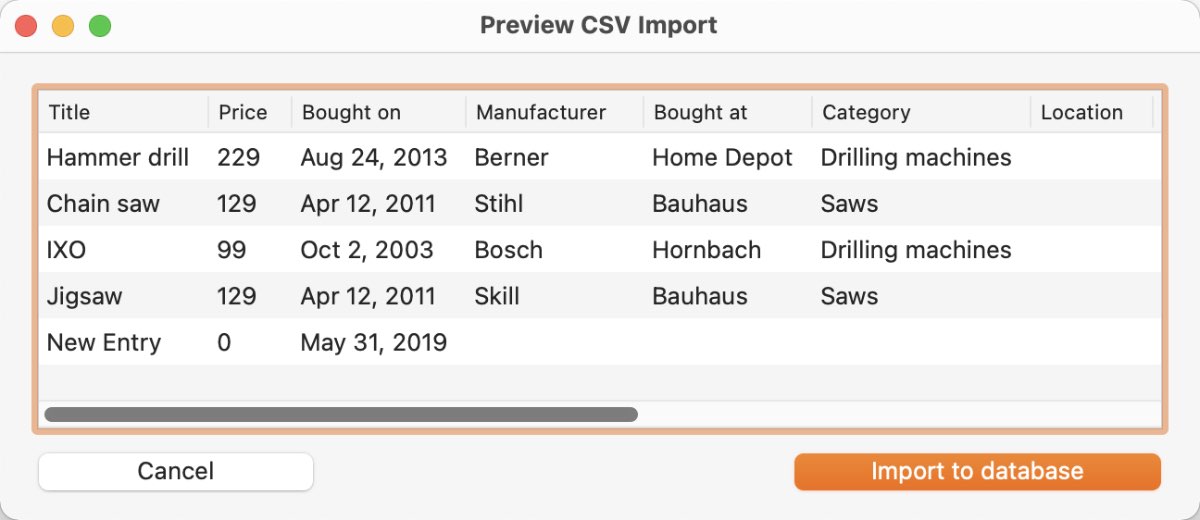Click the Bought on column header
Image resolution: width=1200 pixels, height=520 pixels.
[379, 112]
